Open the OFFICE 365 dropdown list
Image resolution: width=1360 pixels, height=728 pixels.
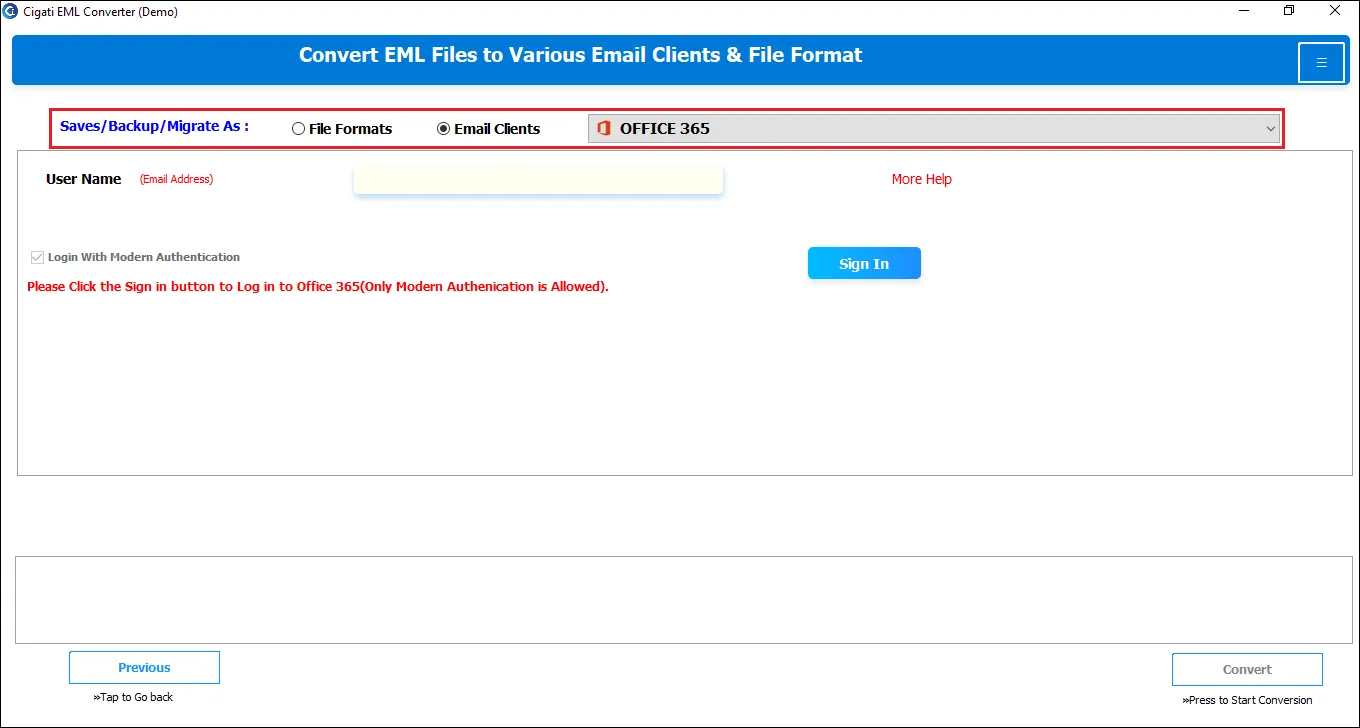(934, 128)
